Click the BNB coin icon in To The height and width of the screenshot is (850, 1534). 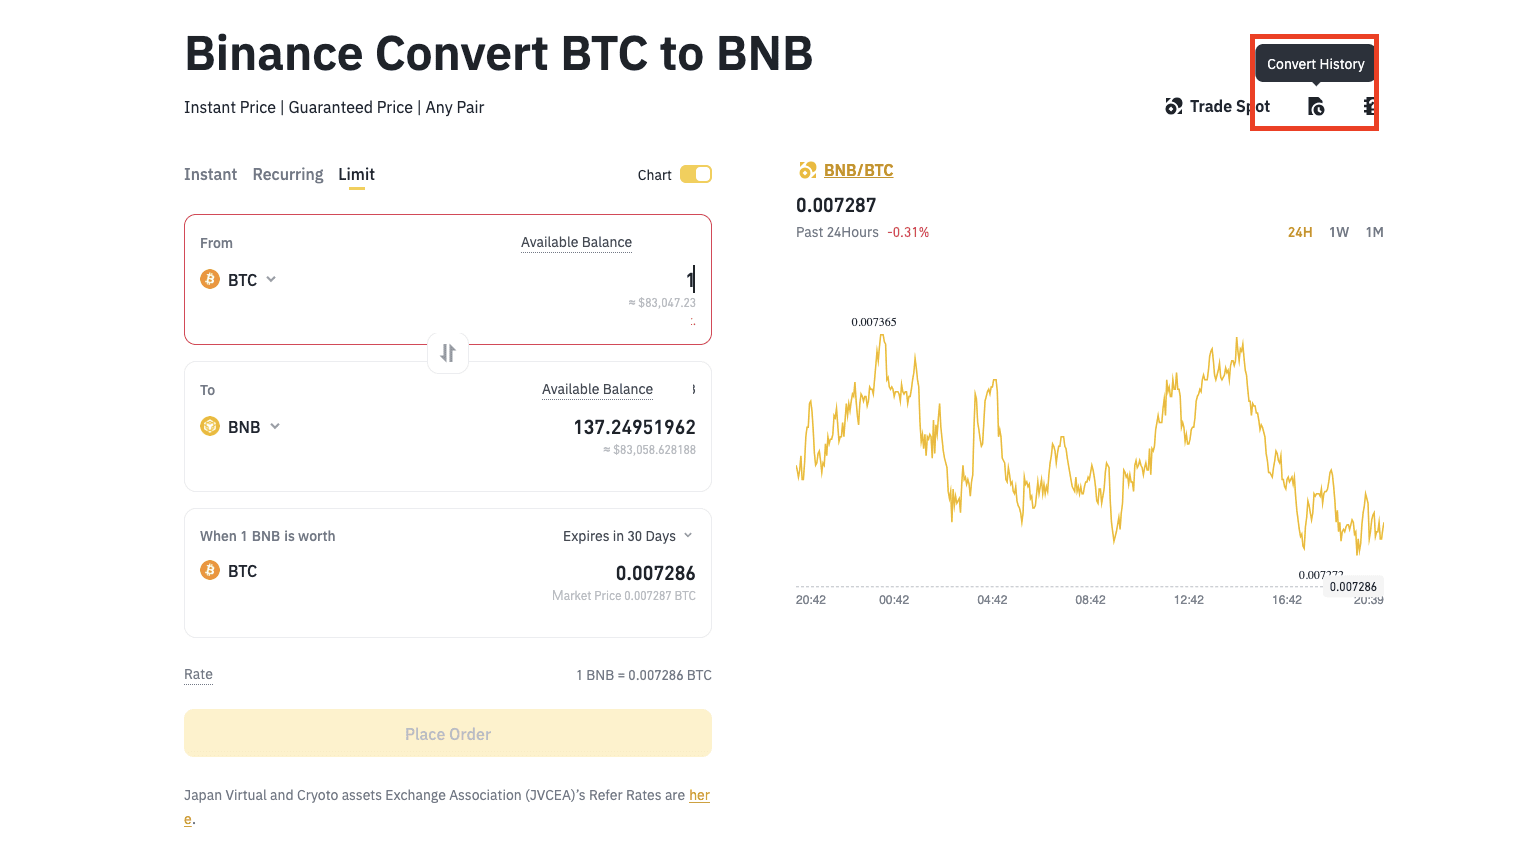click(x=210, y=426)
